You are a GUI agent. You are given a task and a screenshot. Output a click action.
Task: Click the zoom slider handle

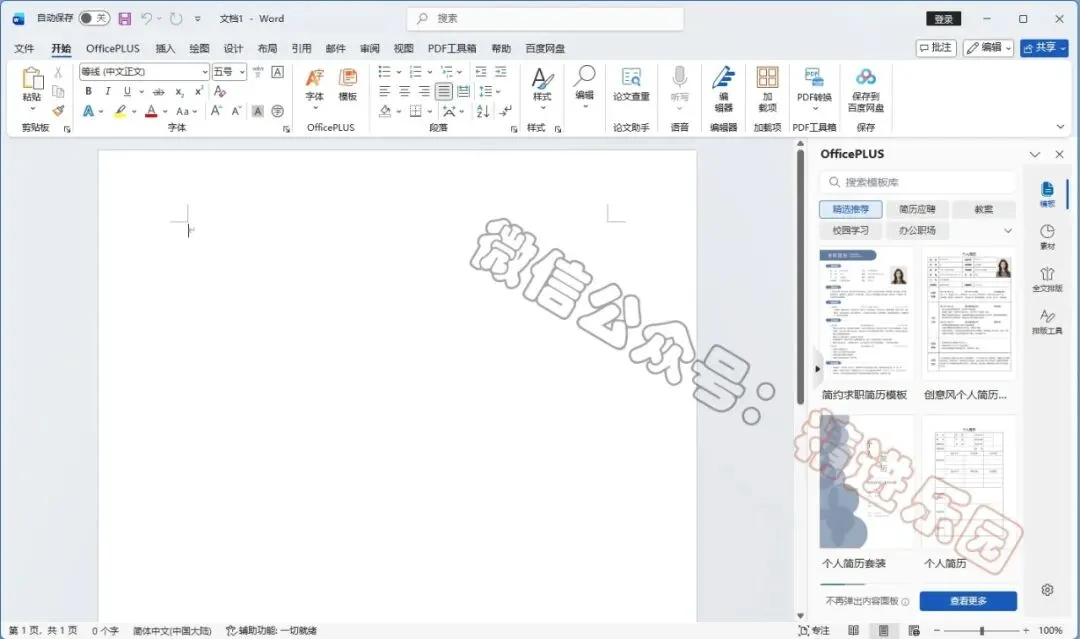(x=982, y=630)
